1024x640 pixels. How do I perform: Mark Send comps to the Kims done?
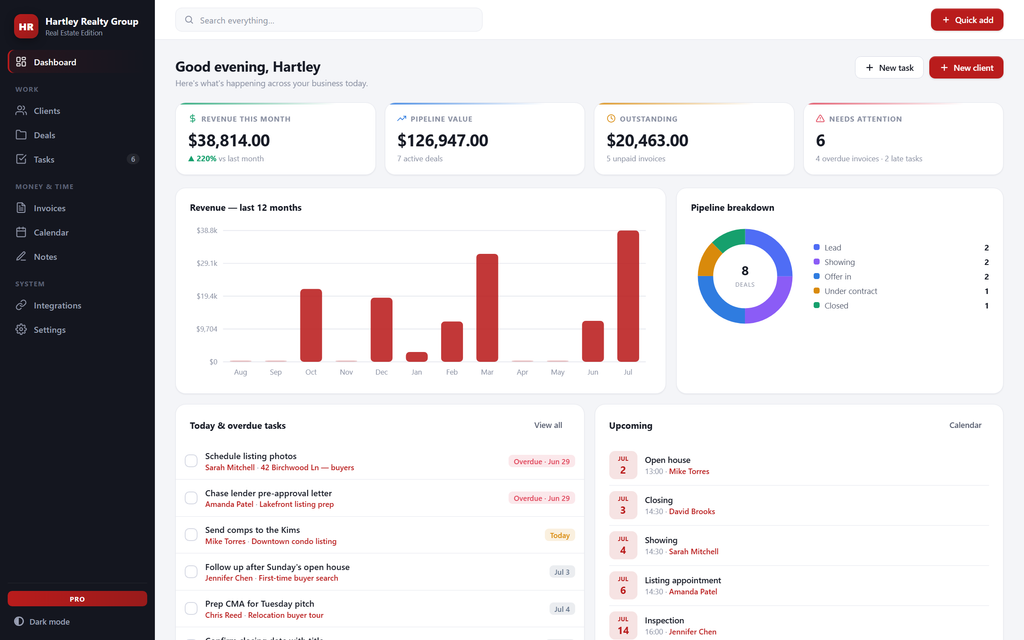pyautogui.click(x=191, y=535)
